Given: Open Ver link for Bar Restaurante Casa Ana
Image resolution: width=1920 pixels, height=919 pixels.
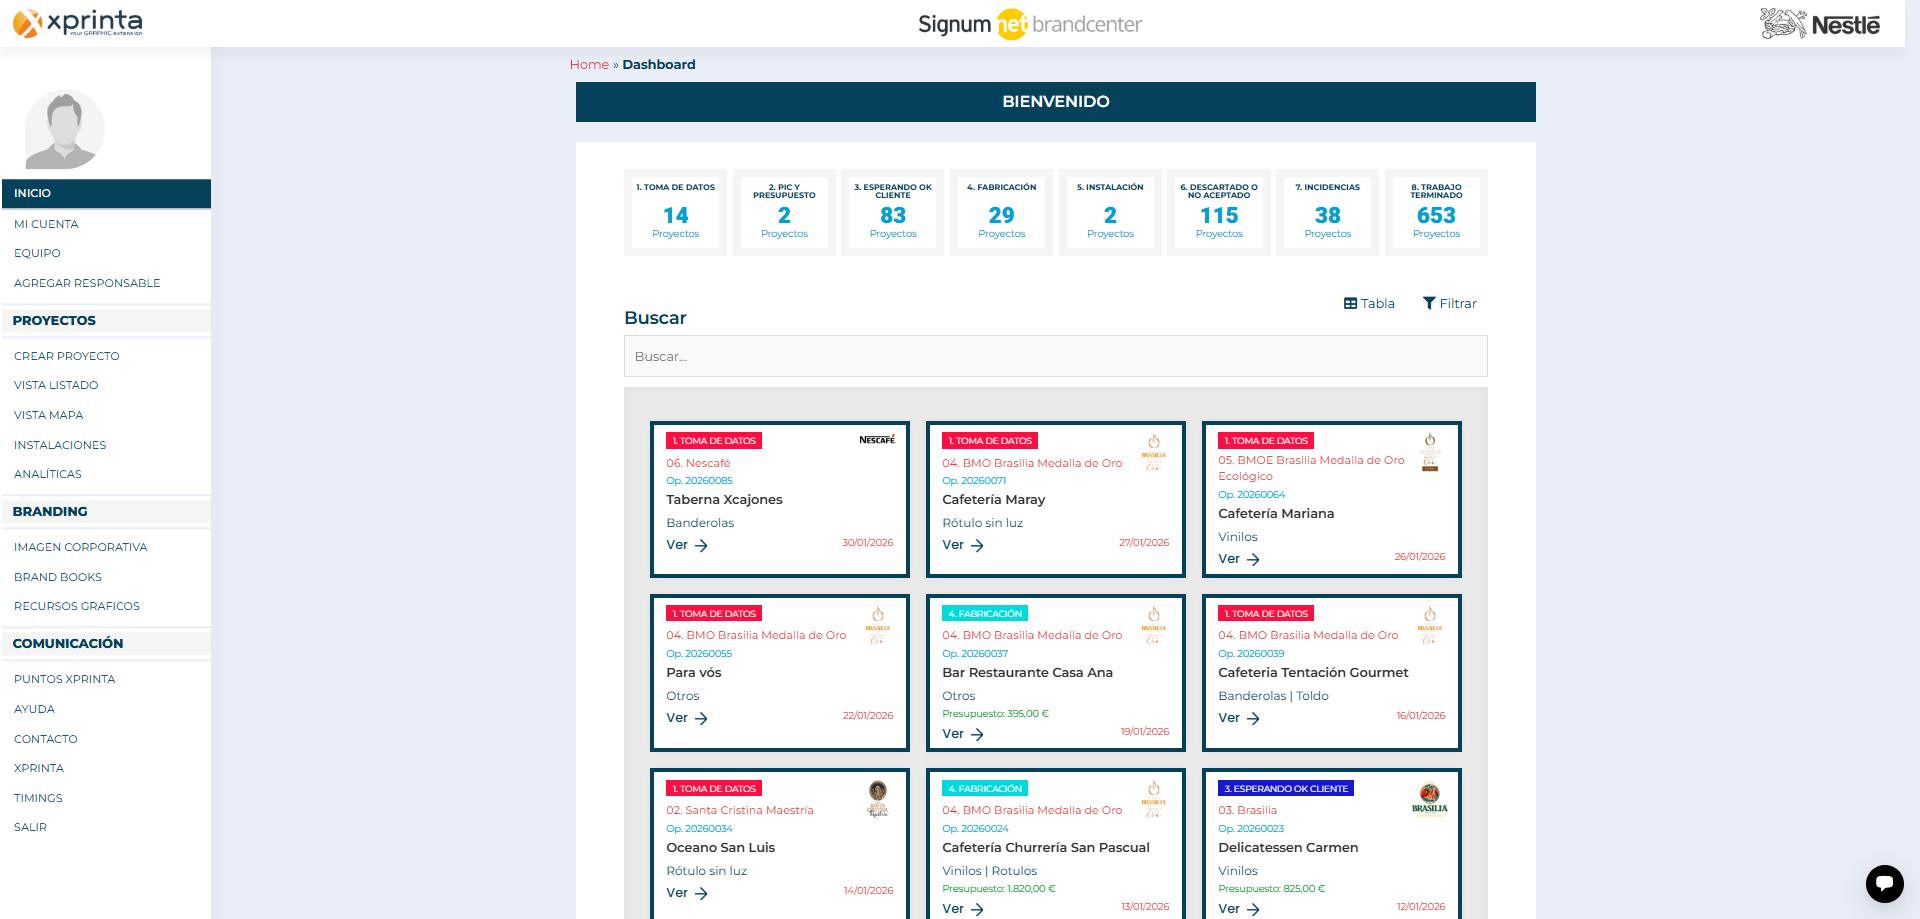Looking at the screenshot, I should pos(963,734).
